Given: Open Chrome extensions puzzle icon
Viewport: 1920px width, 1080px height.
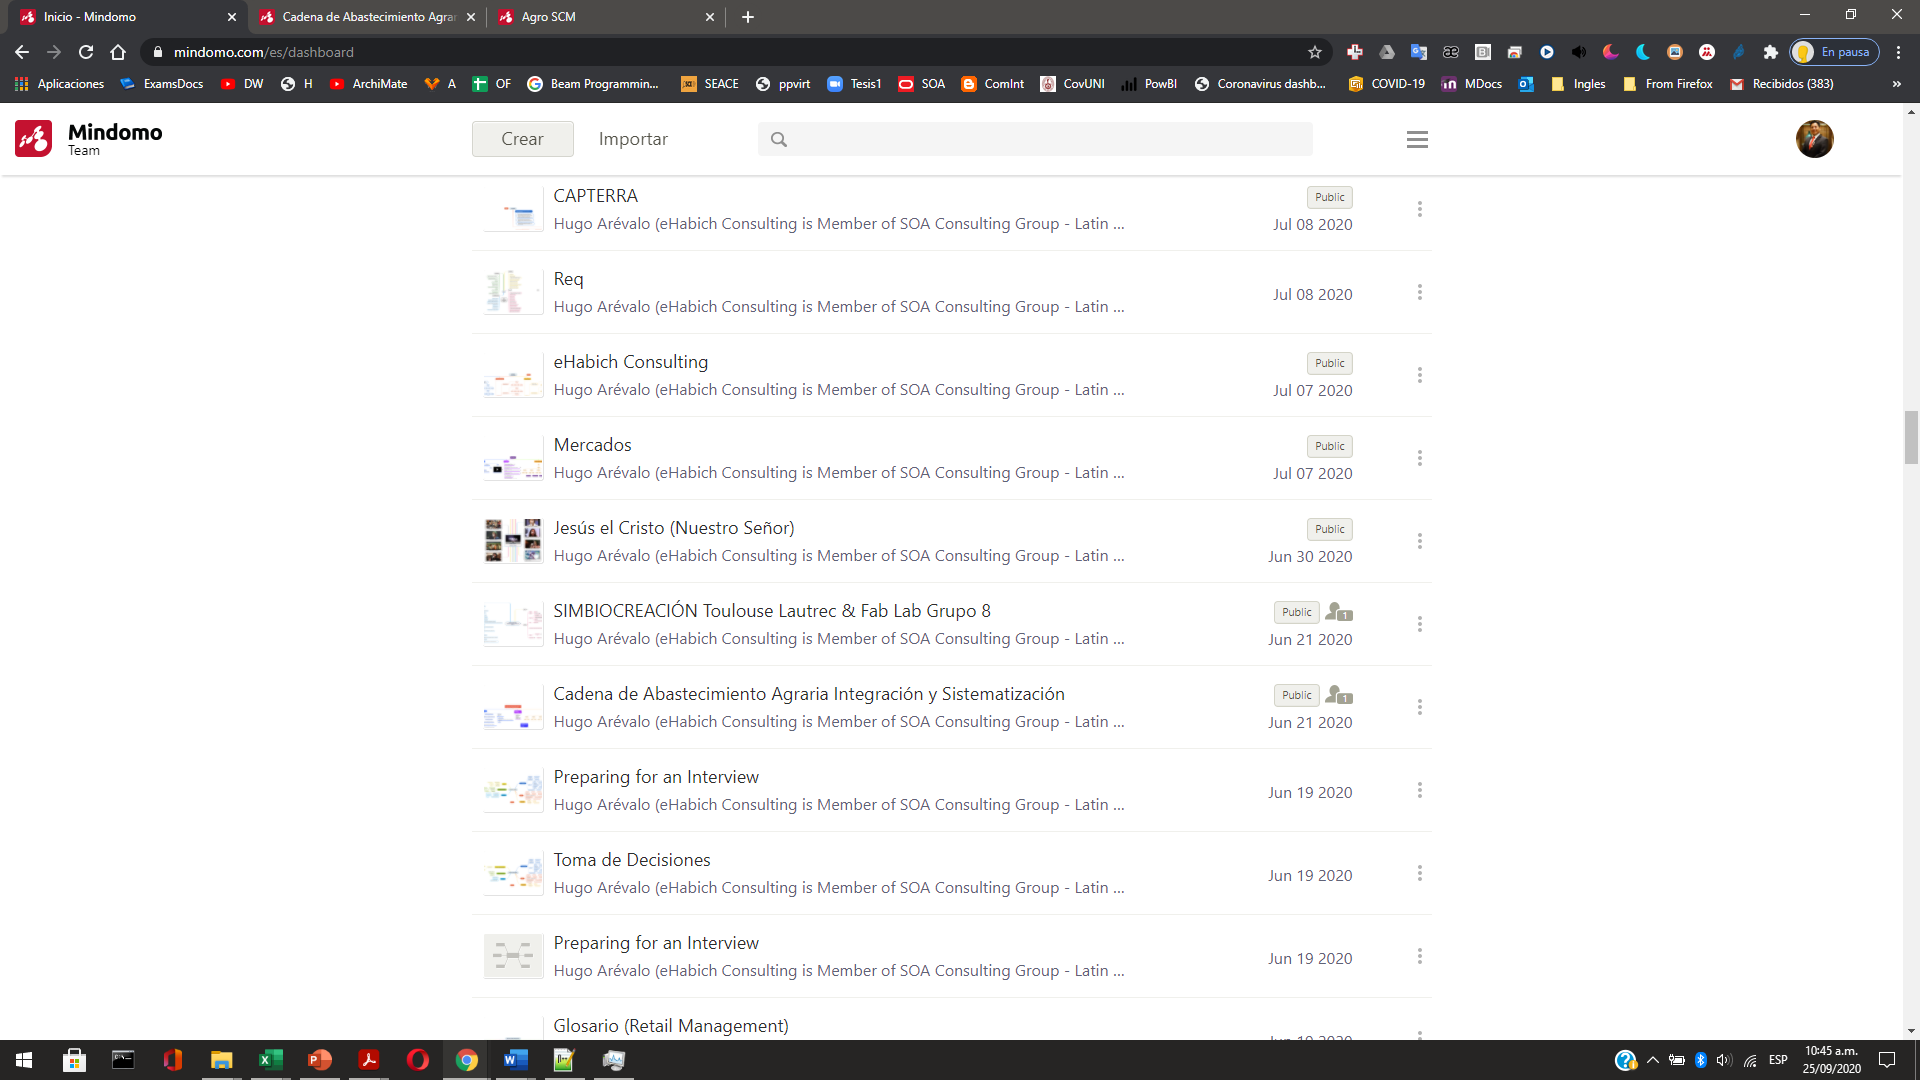Looking at the screenshot, I should [x=1771, y=52].
